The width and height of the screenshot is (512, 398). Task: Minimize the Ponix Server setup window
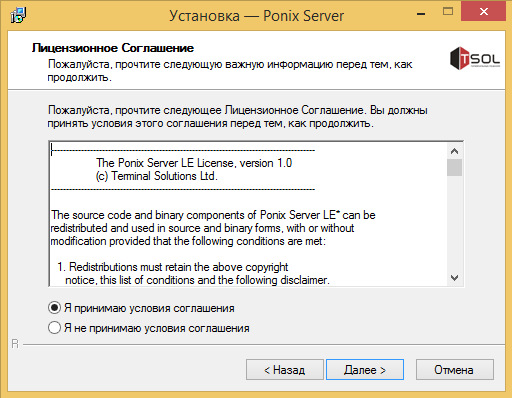click(x=421, y=14)
